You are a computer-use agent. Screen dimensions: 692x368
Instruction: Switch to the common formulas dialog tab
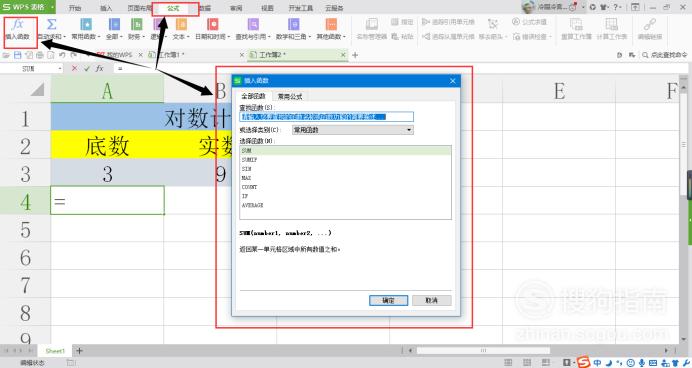pos(290,96)
